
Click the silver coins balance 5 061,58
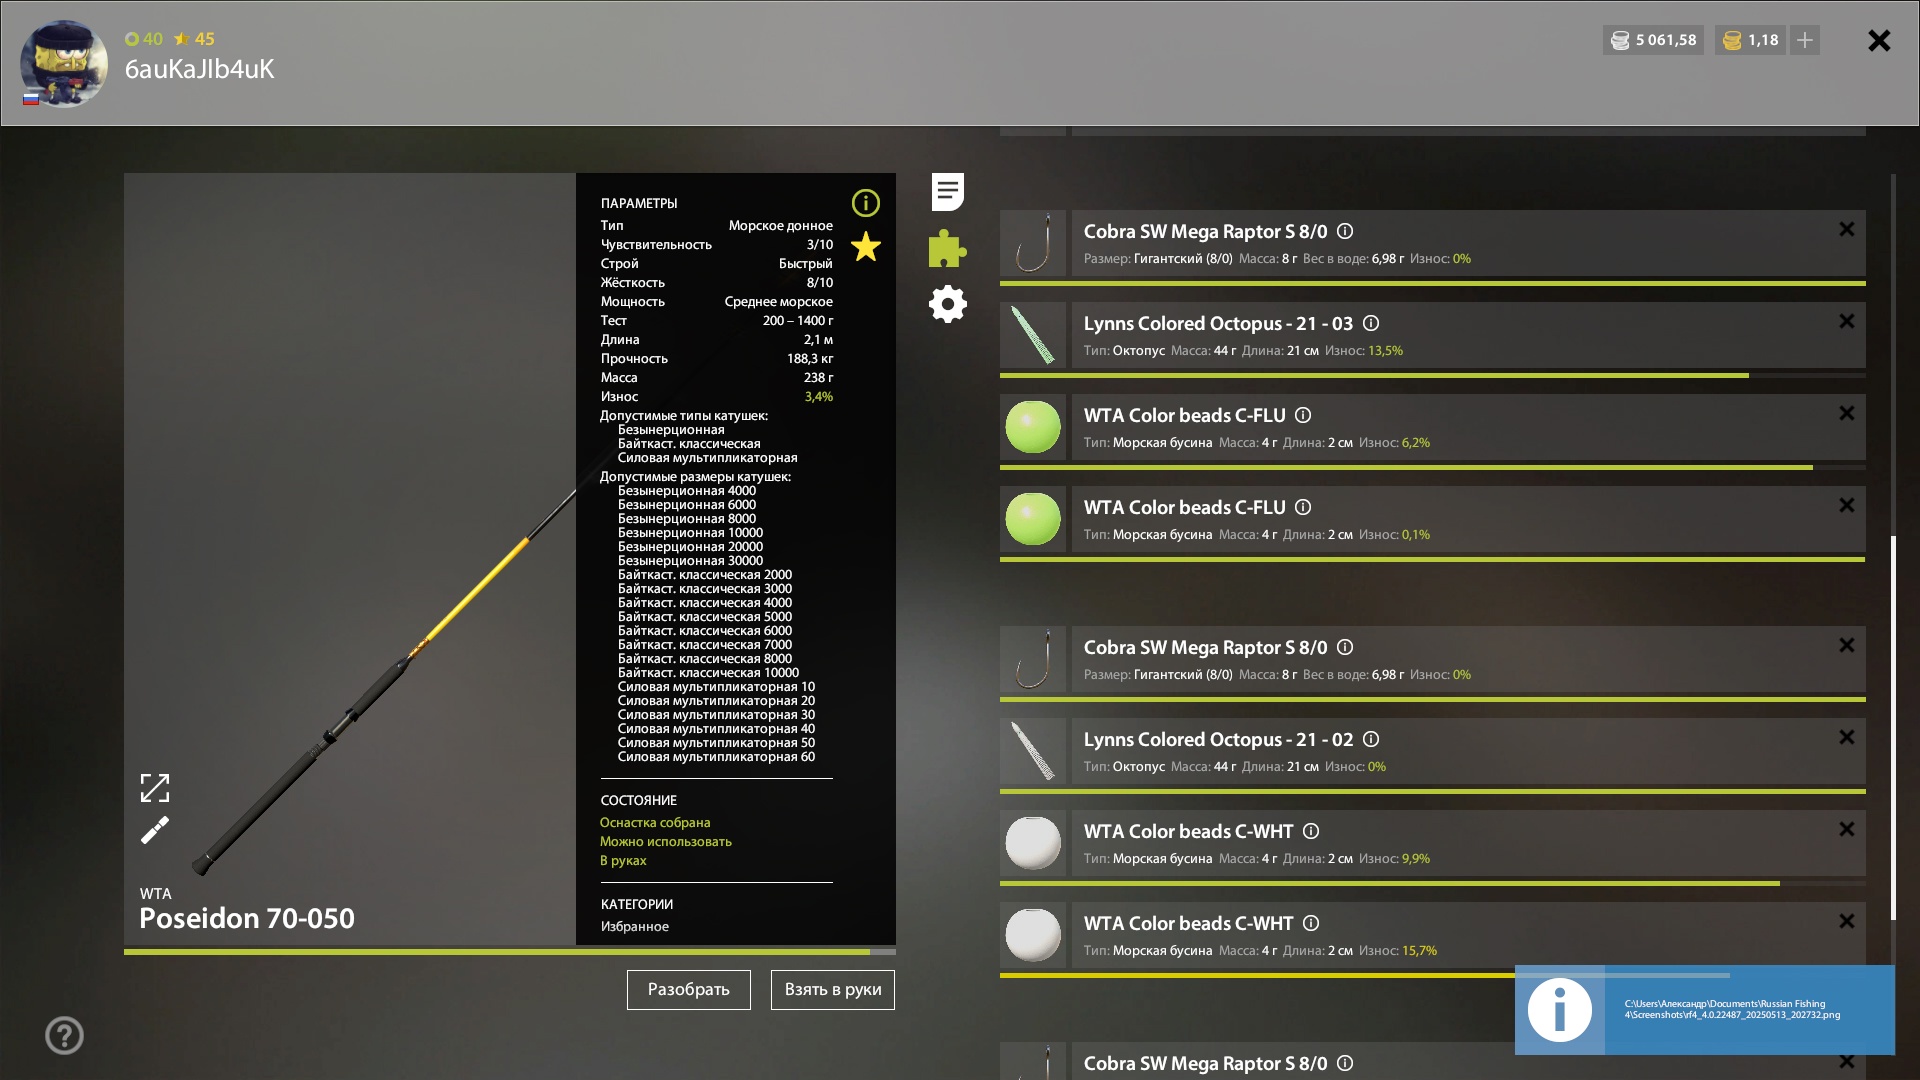[1654, 40]
